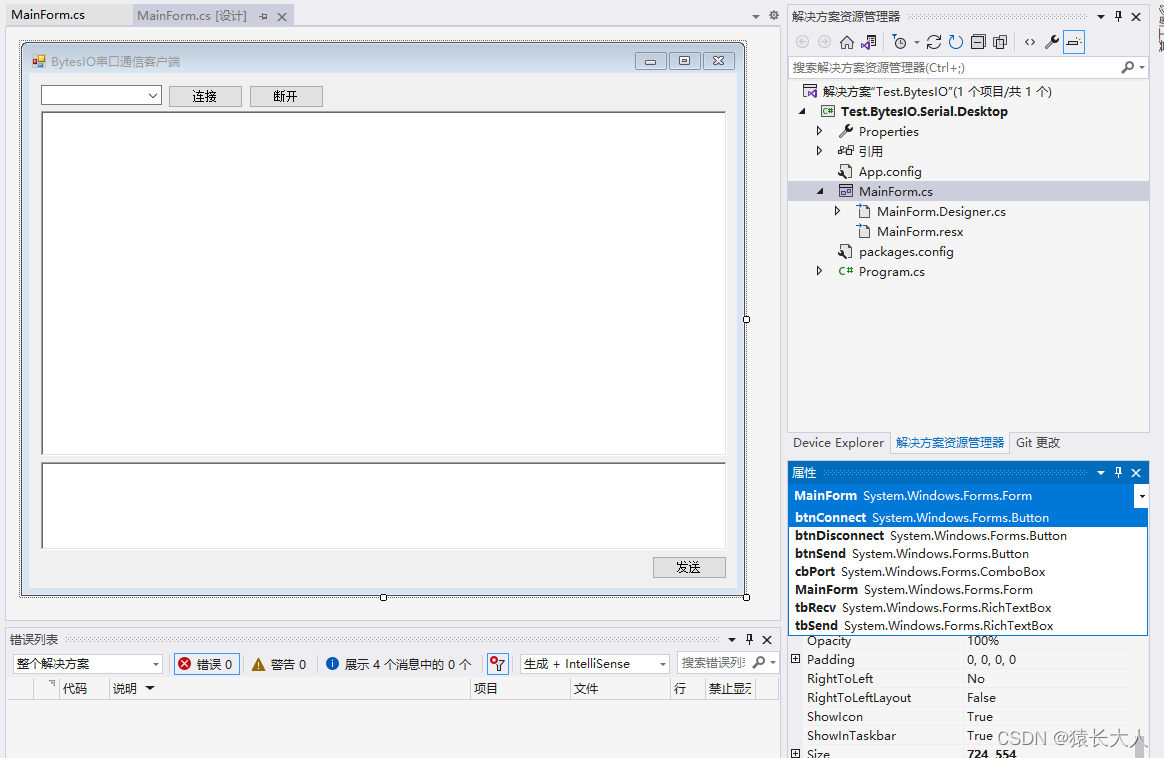Switch views with the Visual Studio solution icon
The width and height of the screenshot is (1164, 758).
click(x=869, y=42)
